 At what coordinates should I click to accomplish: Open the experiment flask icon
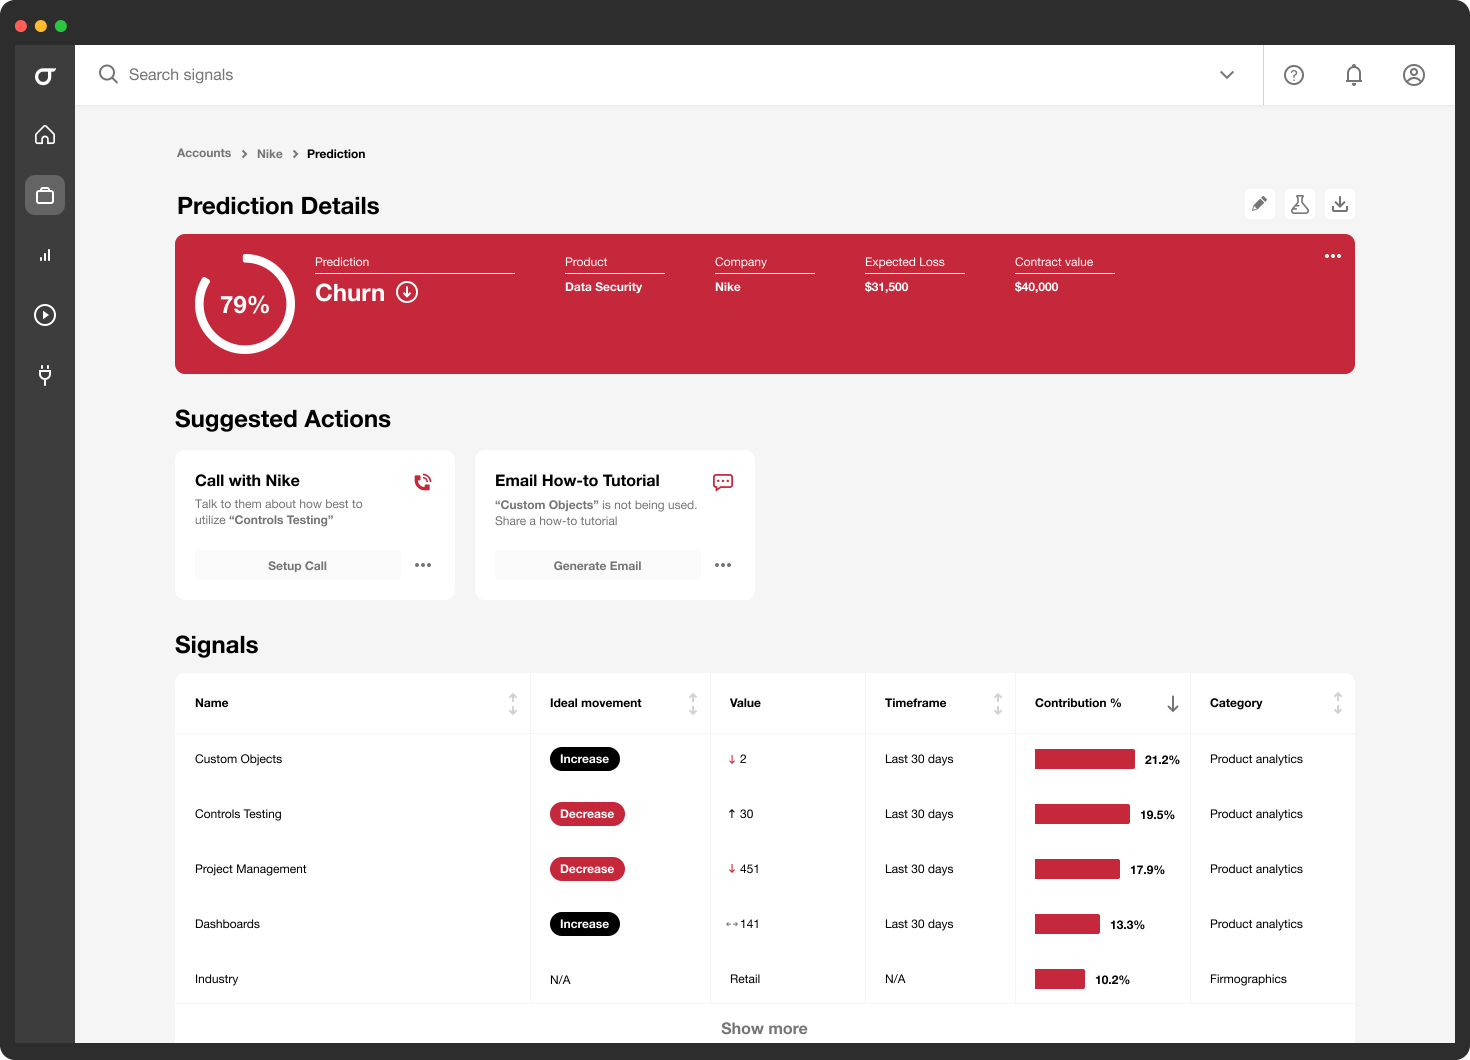[x=1300, y=204]
